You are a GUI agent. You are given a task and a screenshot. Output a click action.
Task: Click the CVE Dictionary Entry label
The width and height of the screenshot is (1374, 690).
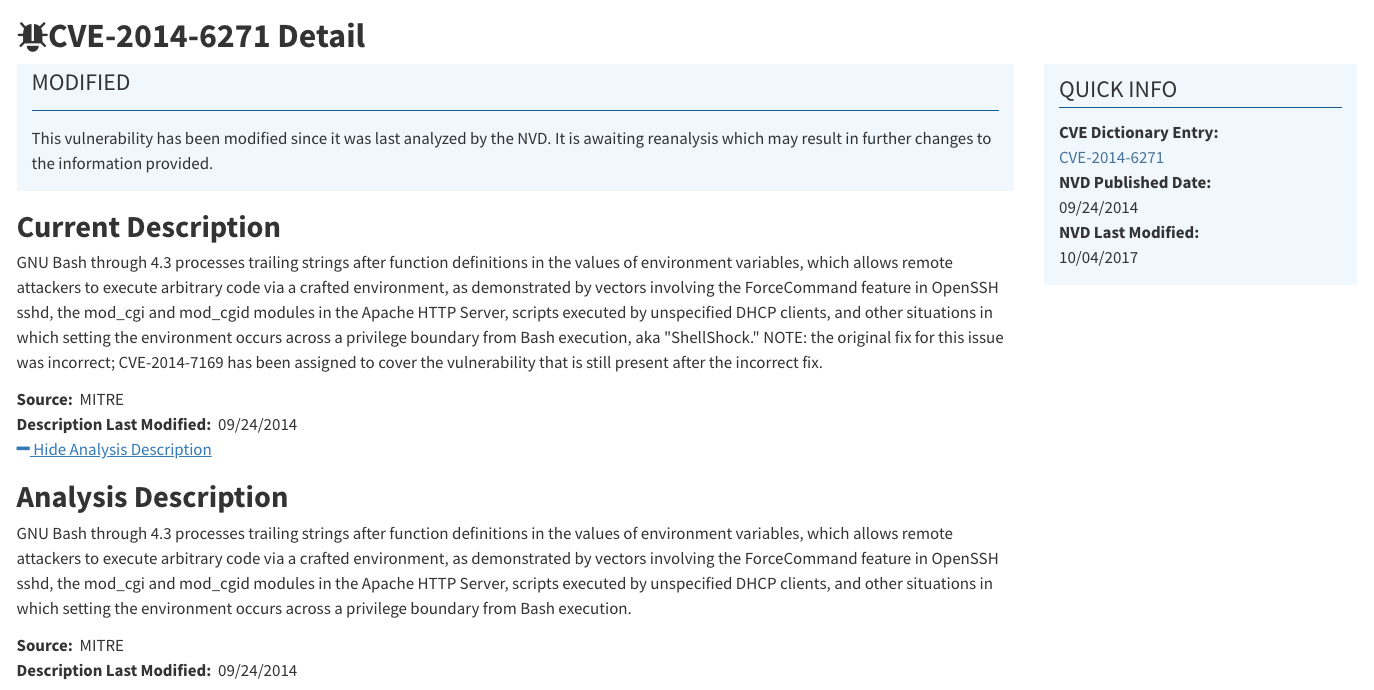pyautogui.click(x=1138, y=132)
